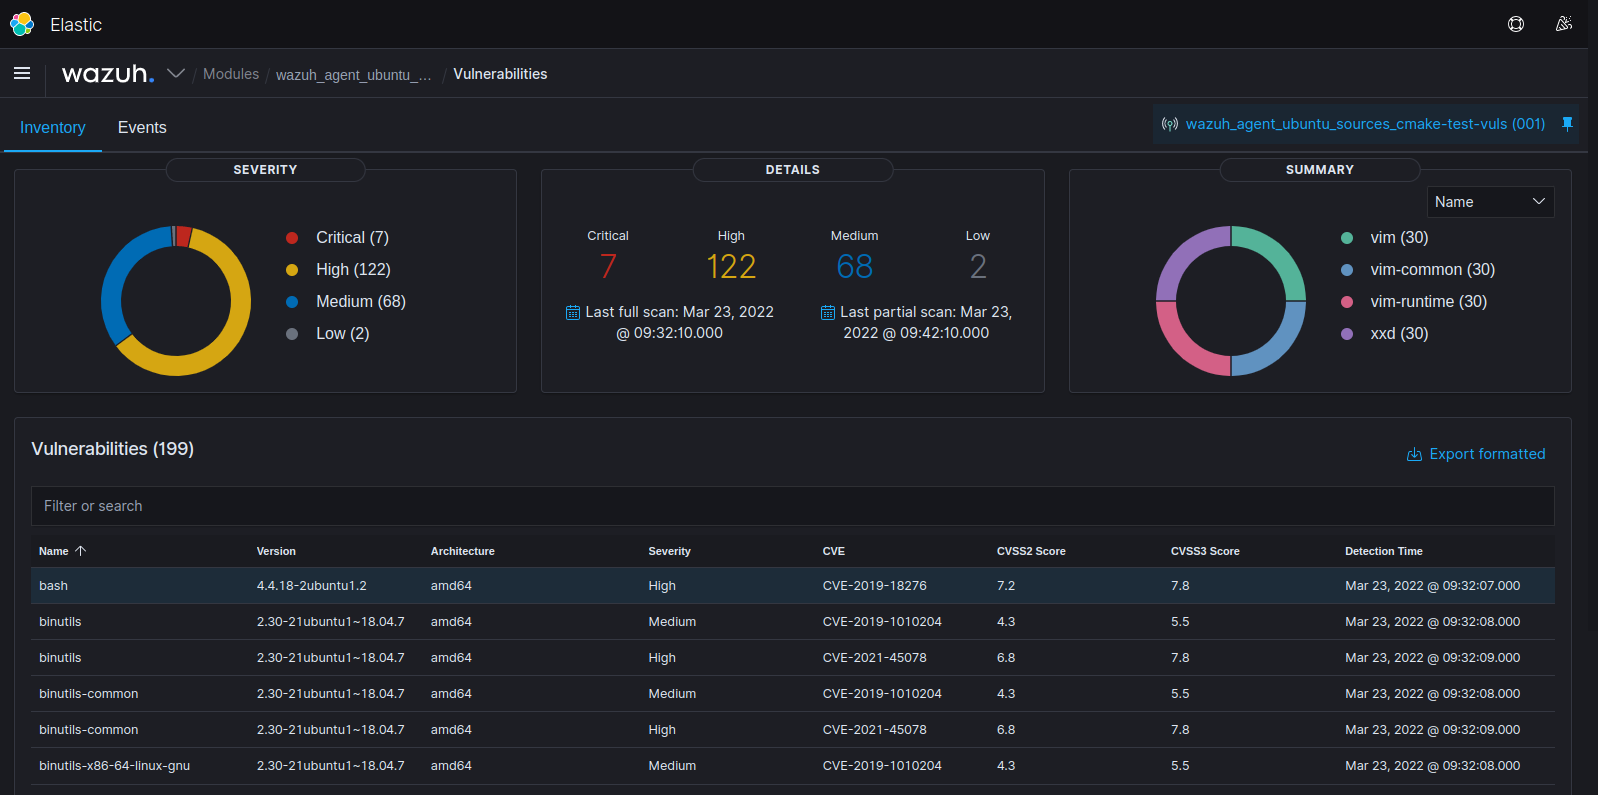Click the vim-common (30) legend entry
The width and height of the screenshot is (1598, 795).
click(1432, 270)
